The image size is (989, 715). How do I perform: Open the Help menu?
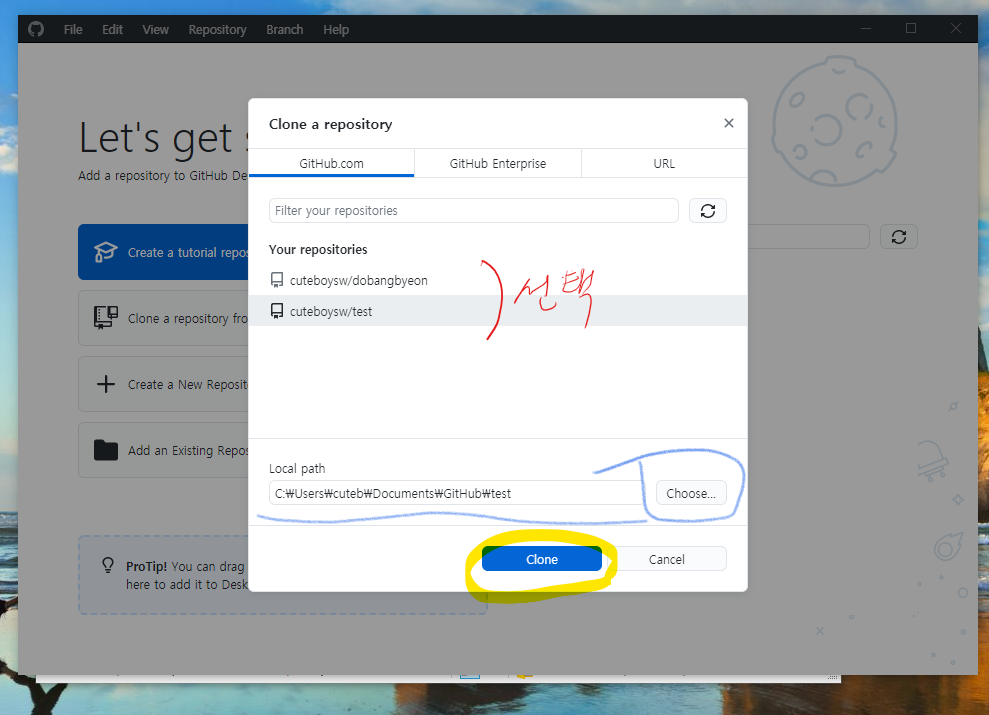point(336,30)
